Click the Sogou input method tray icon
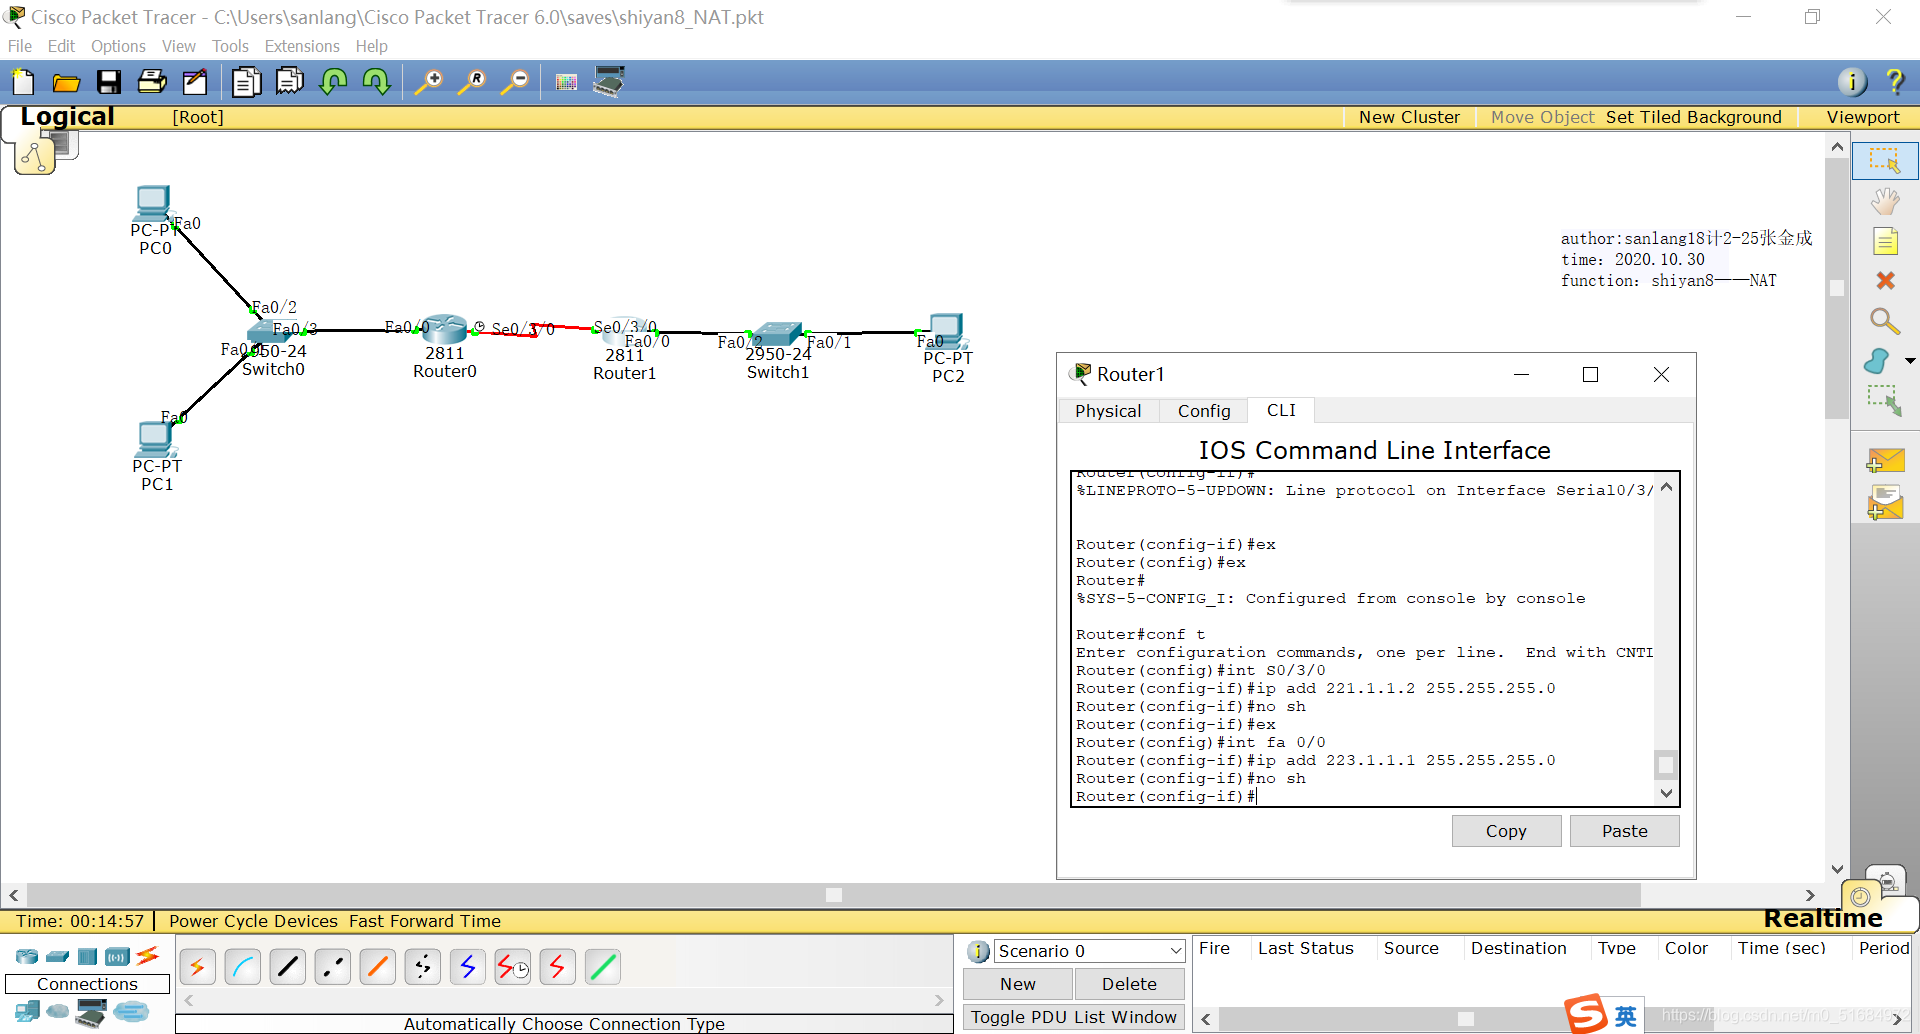1920x1034 pixels. coord(1586,1015)
